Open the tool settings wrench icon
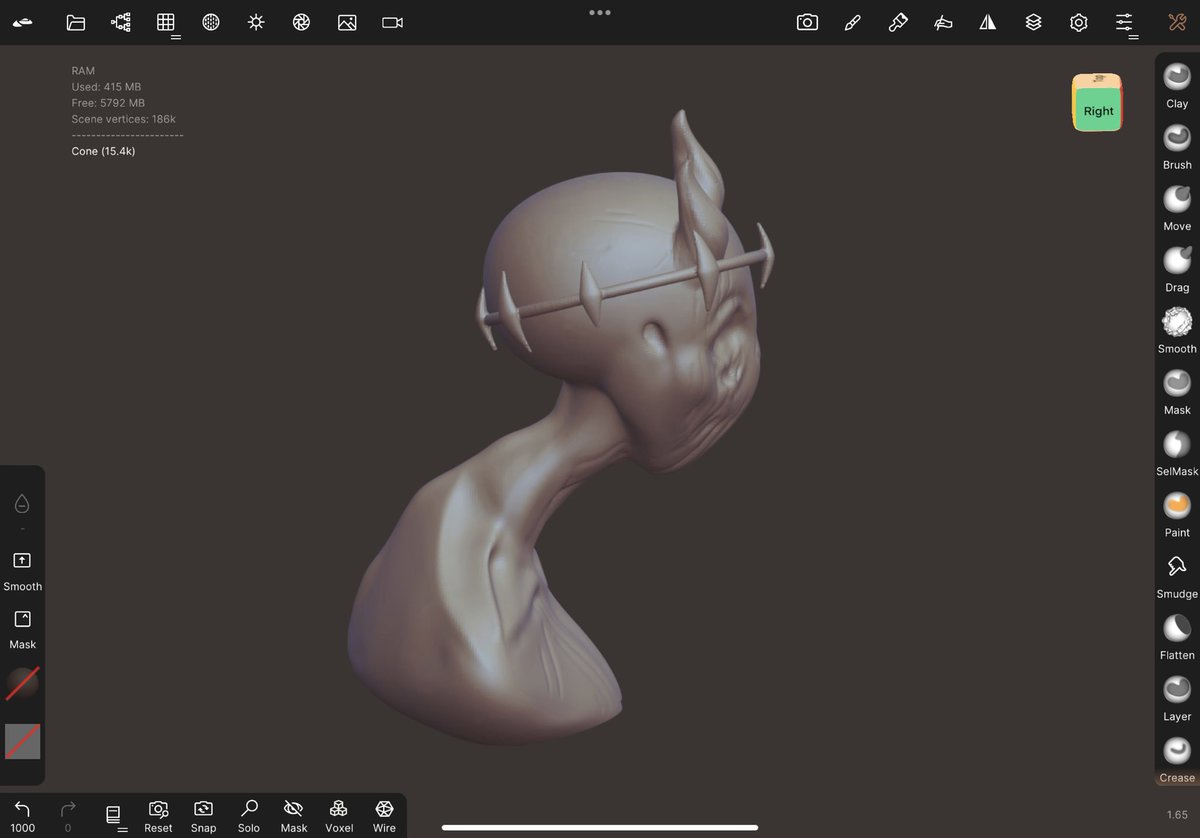The height and width of the screenshot is (838, 1200). pyautogui.click(x=1176, y=22)
